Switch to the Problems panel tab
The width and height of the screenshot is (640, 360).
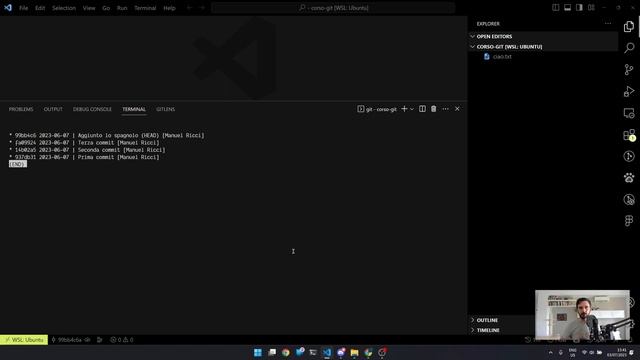point(21,109)
